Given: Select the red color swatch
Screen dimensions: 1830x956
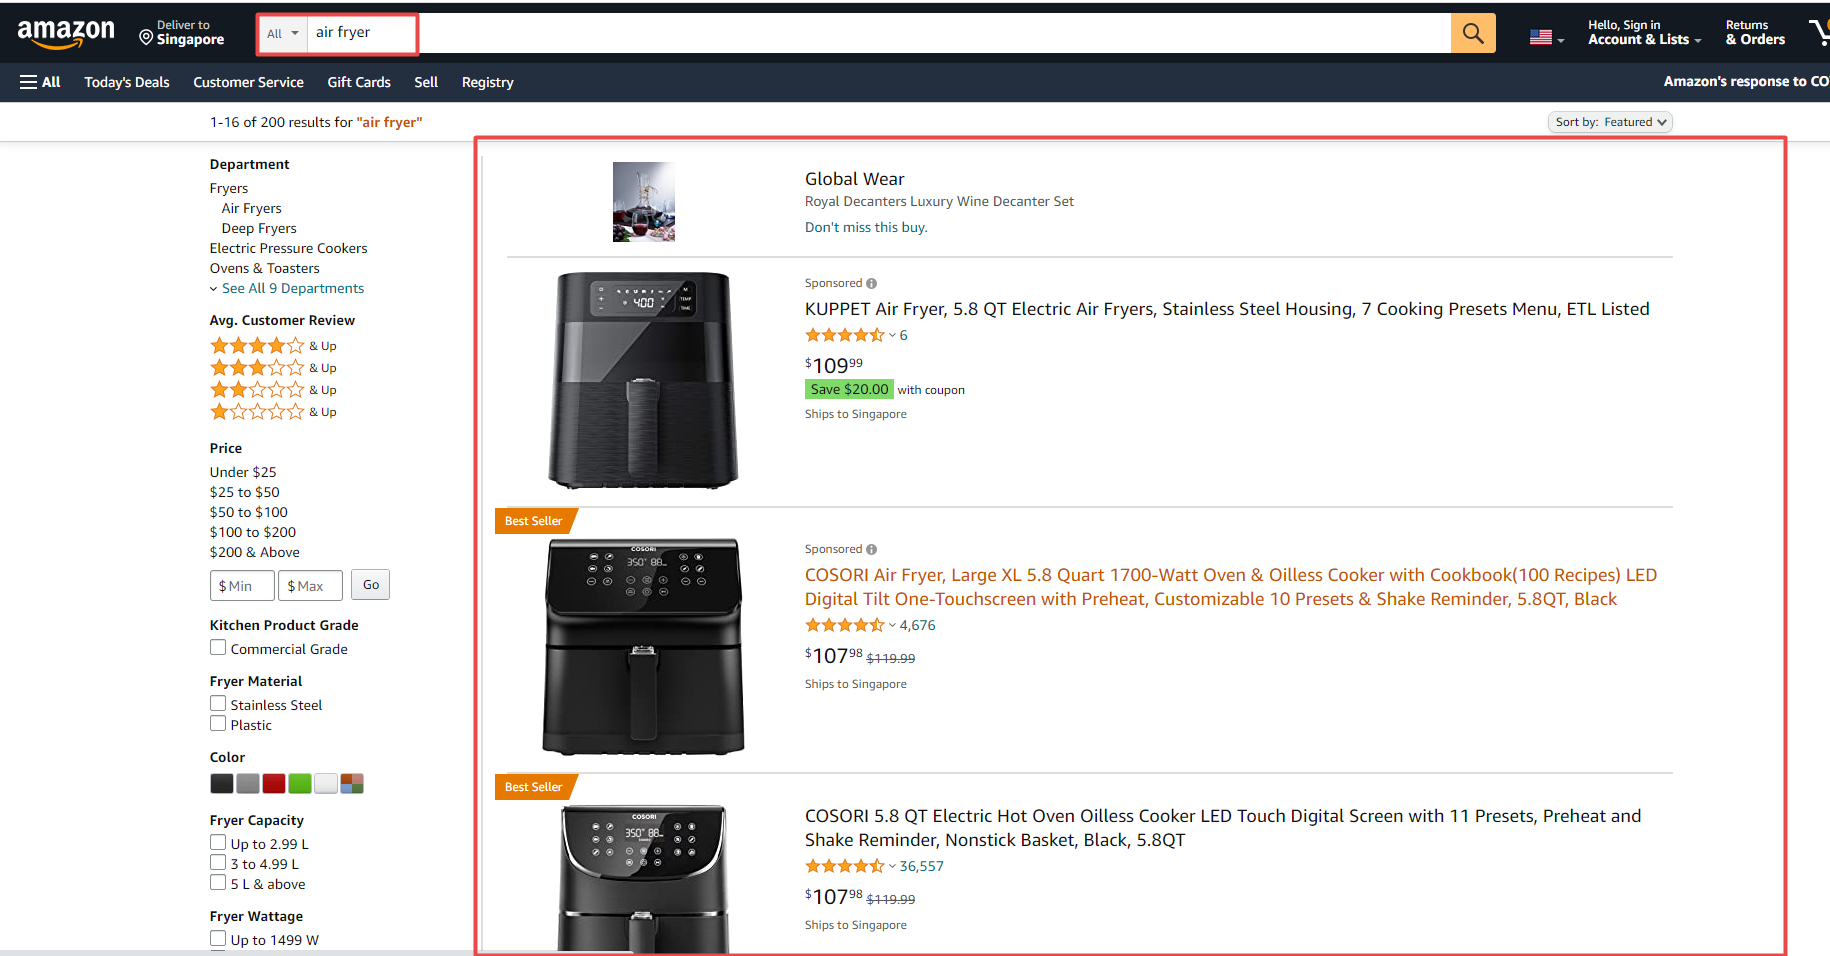Looking at the screenshot, I should tap(274, 783).
